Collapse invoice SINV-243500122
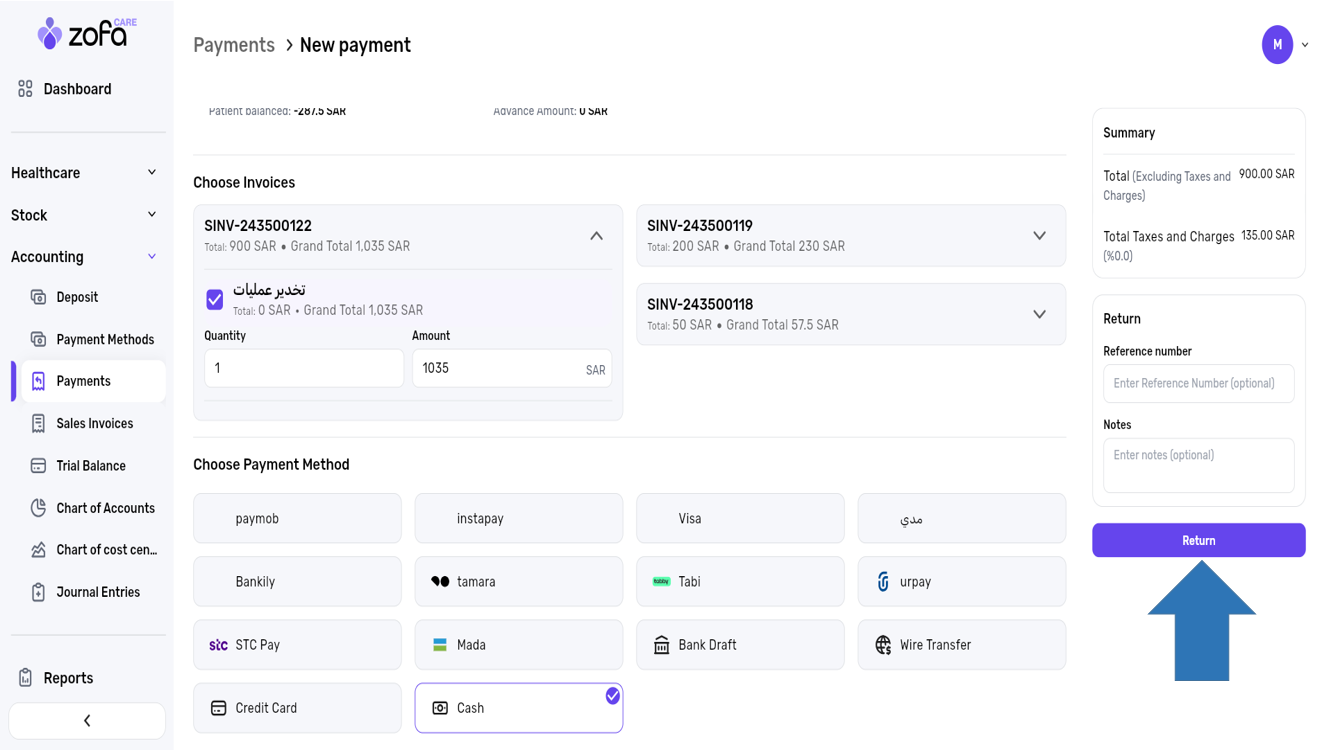Viewport: 1327px width, 750px height. point(596,236)
